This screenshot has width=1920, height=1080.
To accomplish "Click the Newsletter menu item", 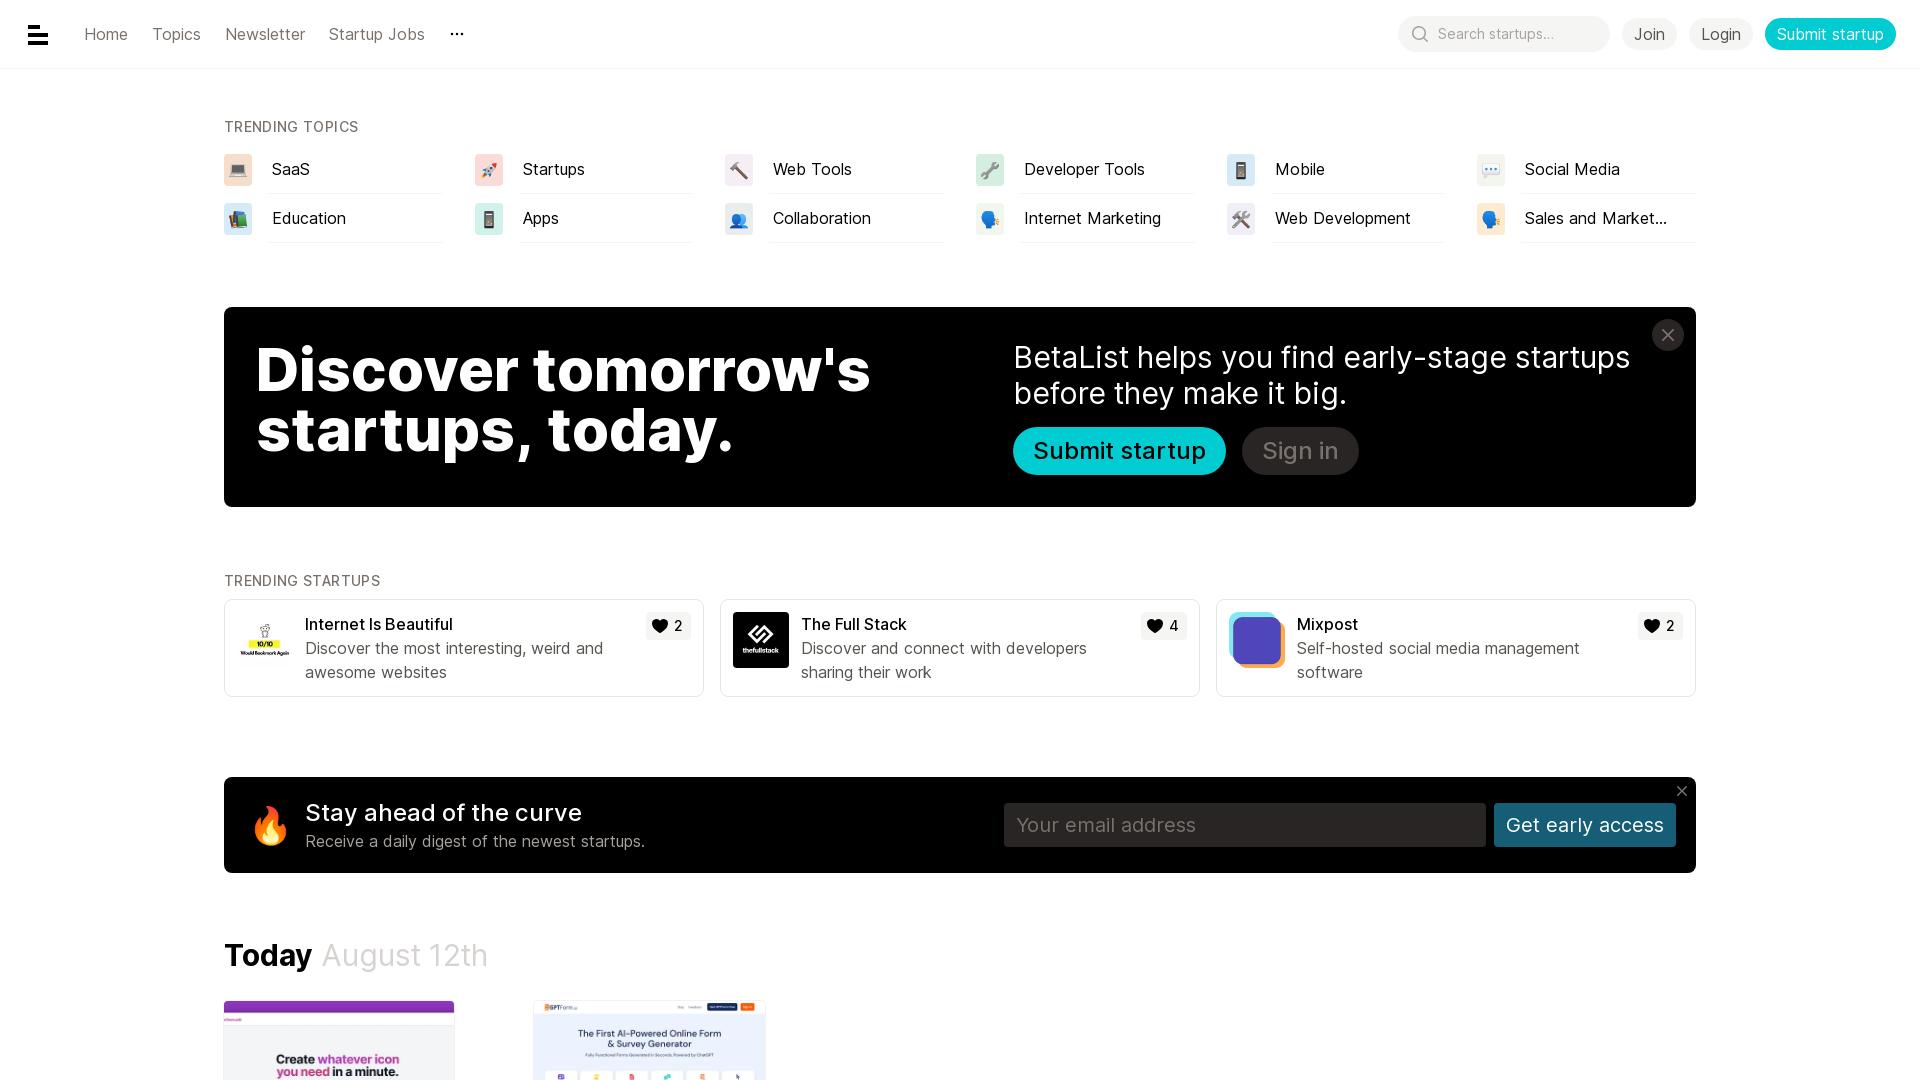I will pyautogui.click(x=265, y=33).
